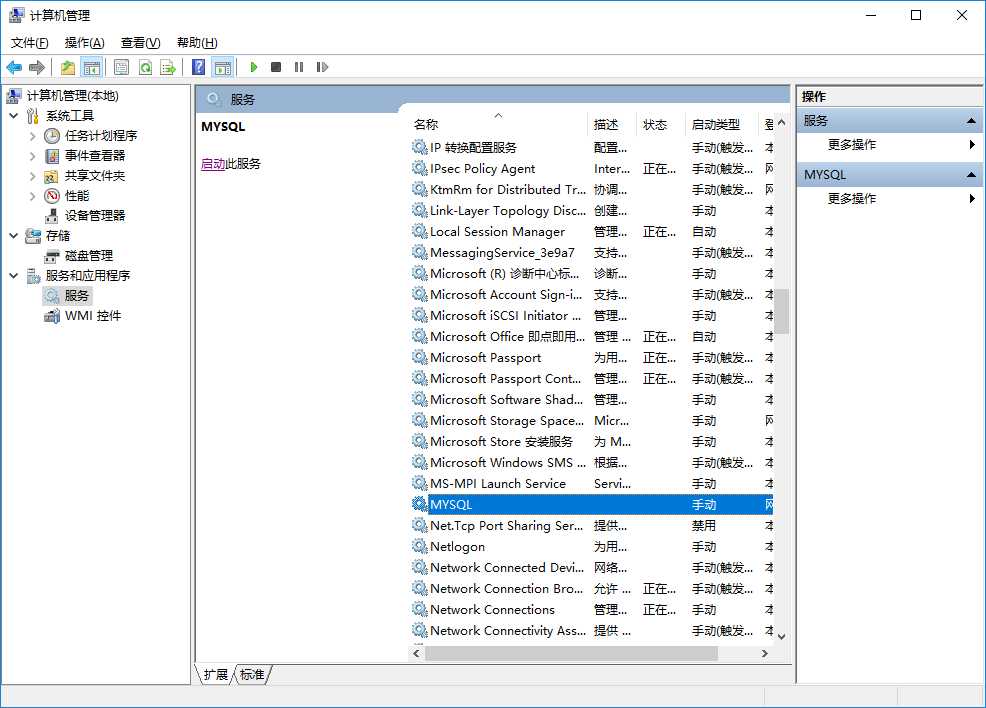
Task: Sort by the 描述 column header
Action: coord(612,124)
